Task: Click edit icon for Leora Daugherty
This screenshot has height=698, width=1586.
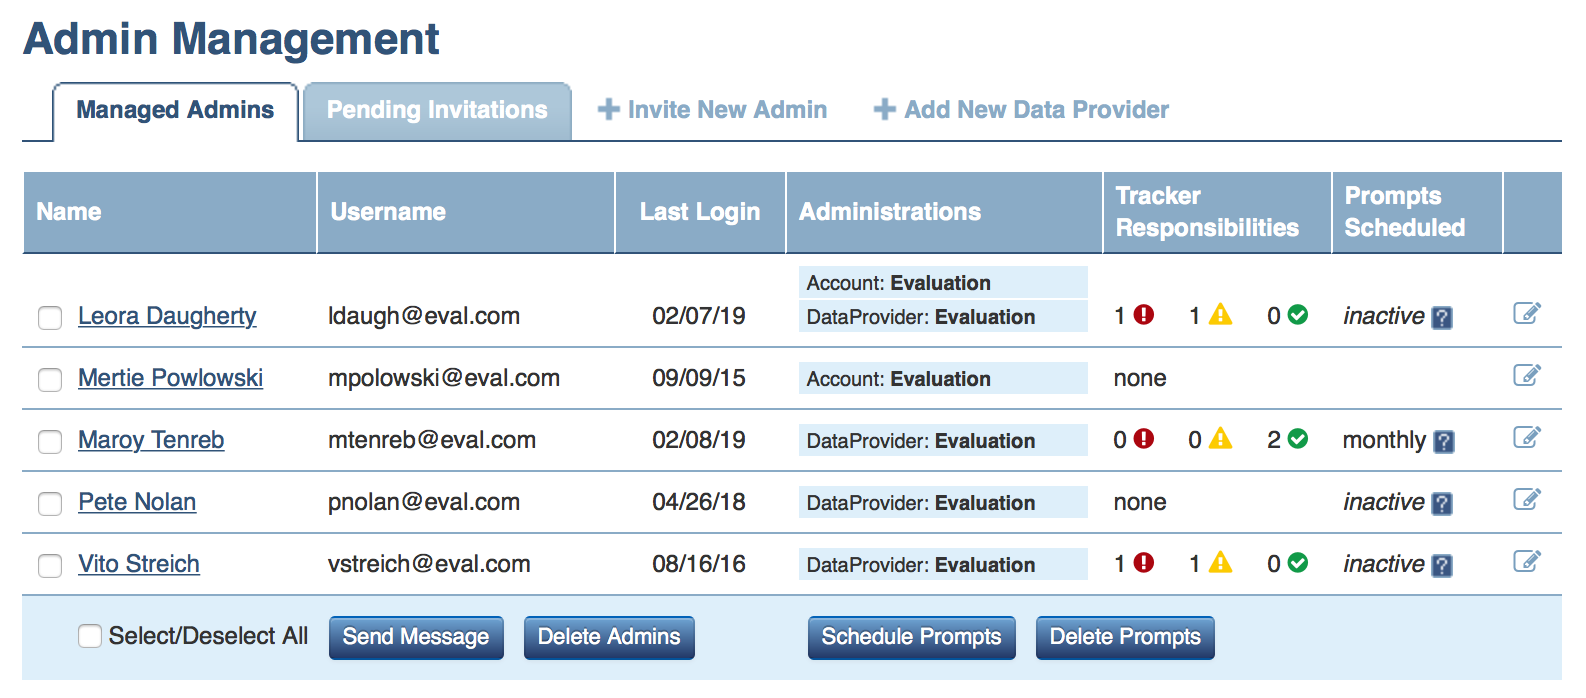Action: (x=1526, y=314)
